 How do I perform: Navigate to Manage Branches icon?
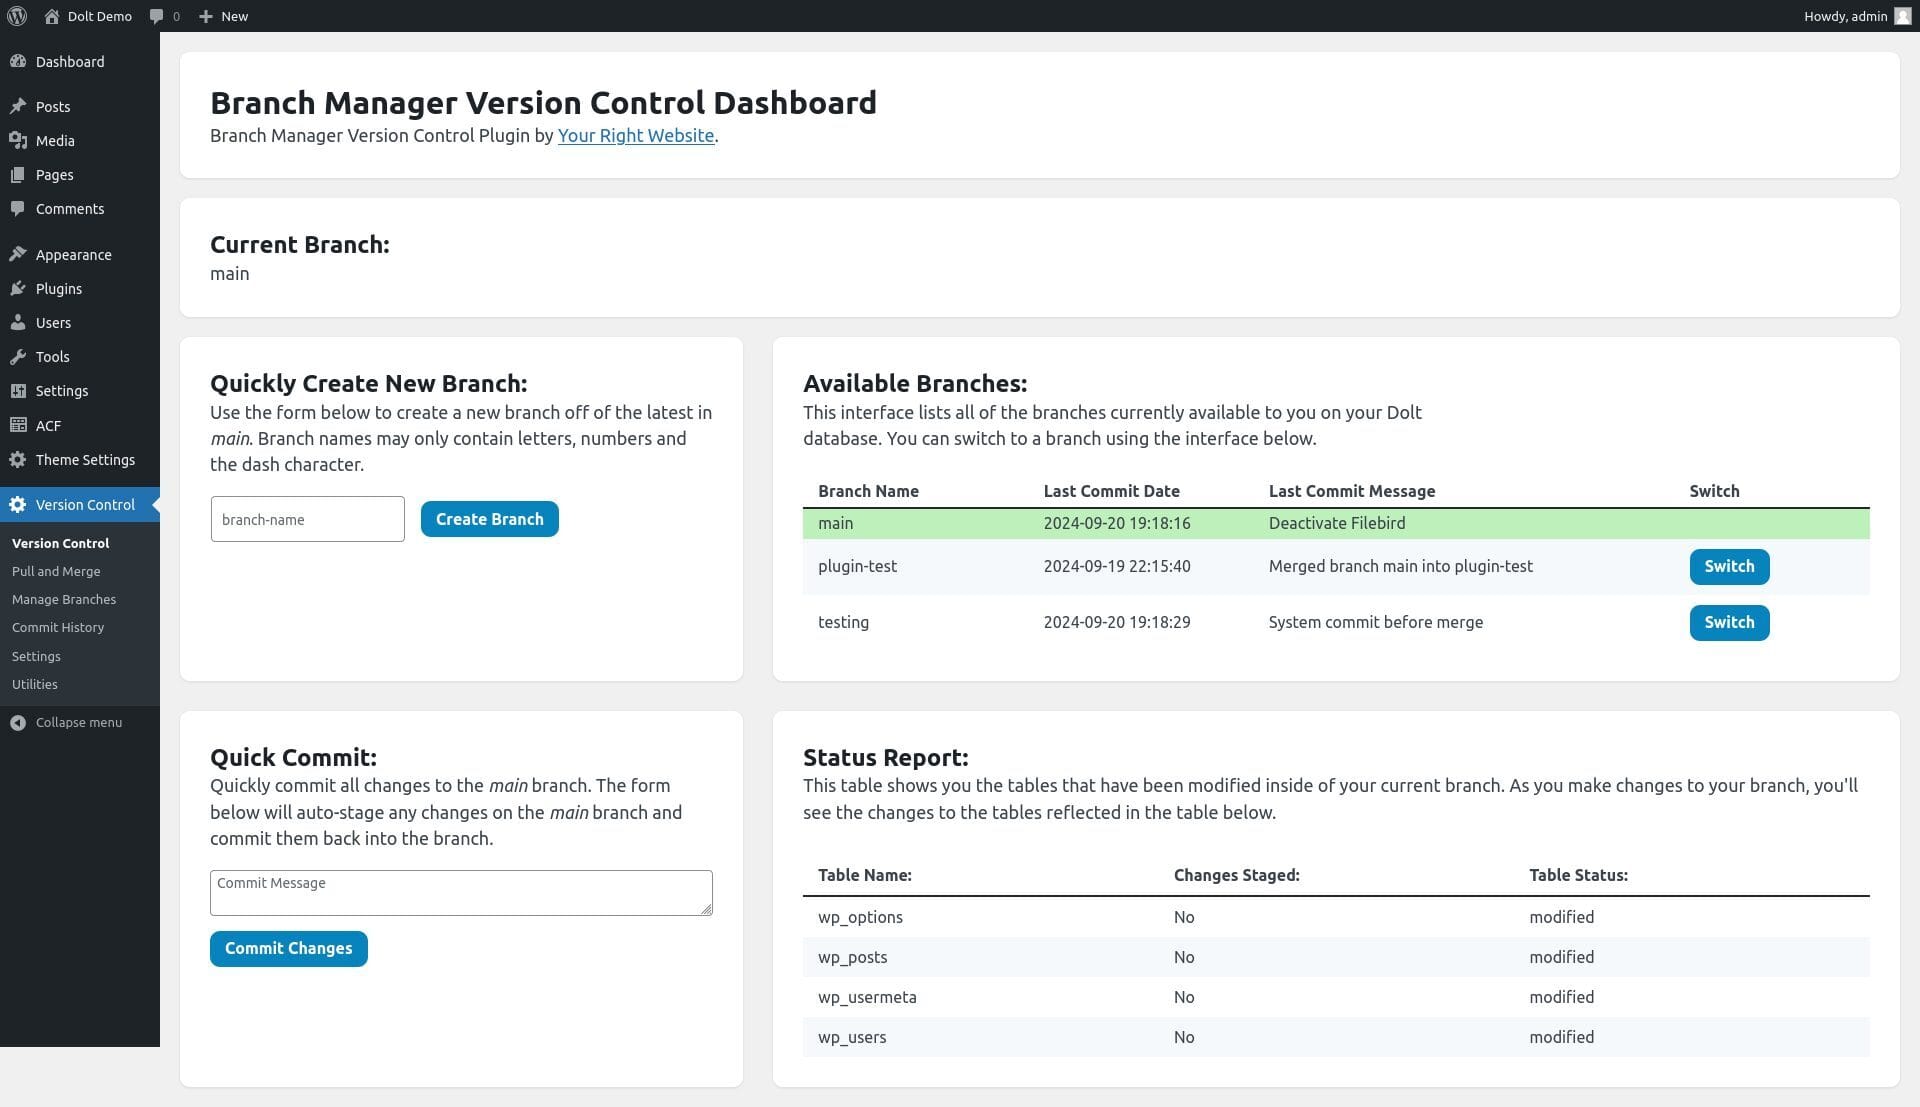(63, 599)
